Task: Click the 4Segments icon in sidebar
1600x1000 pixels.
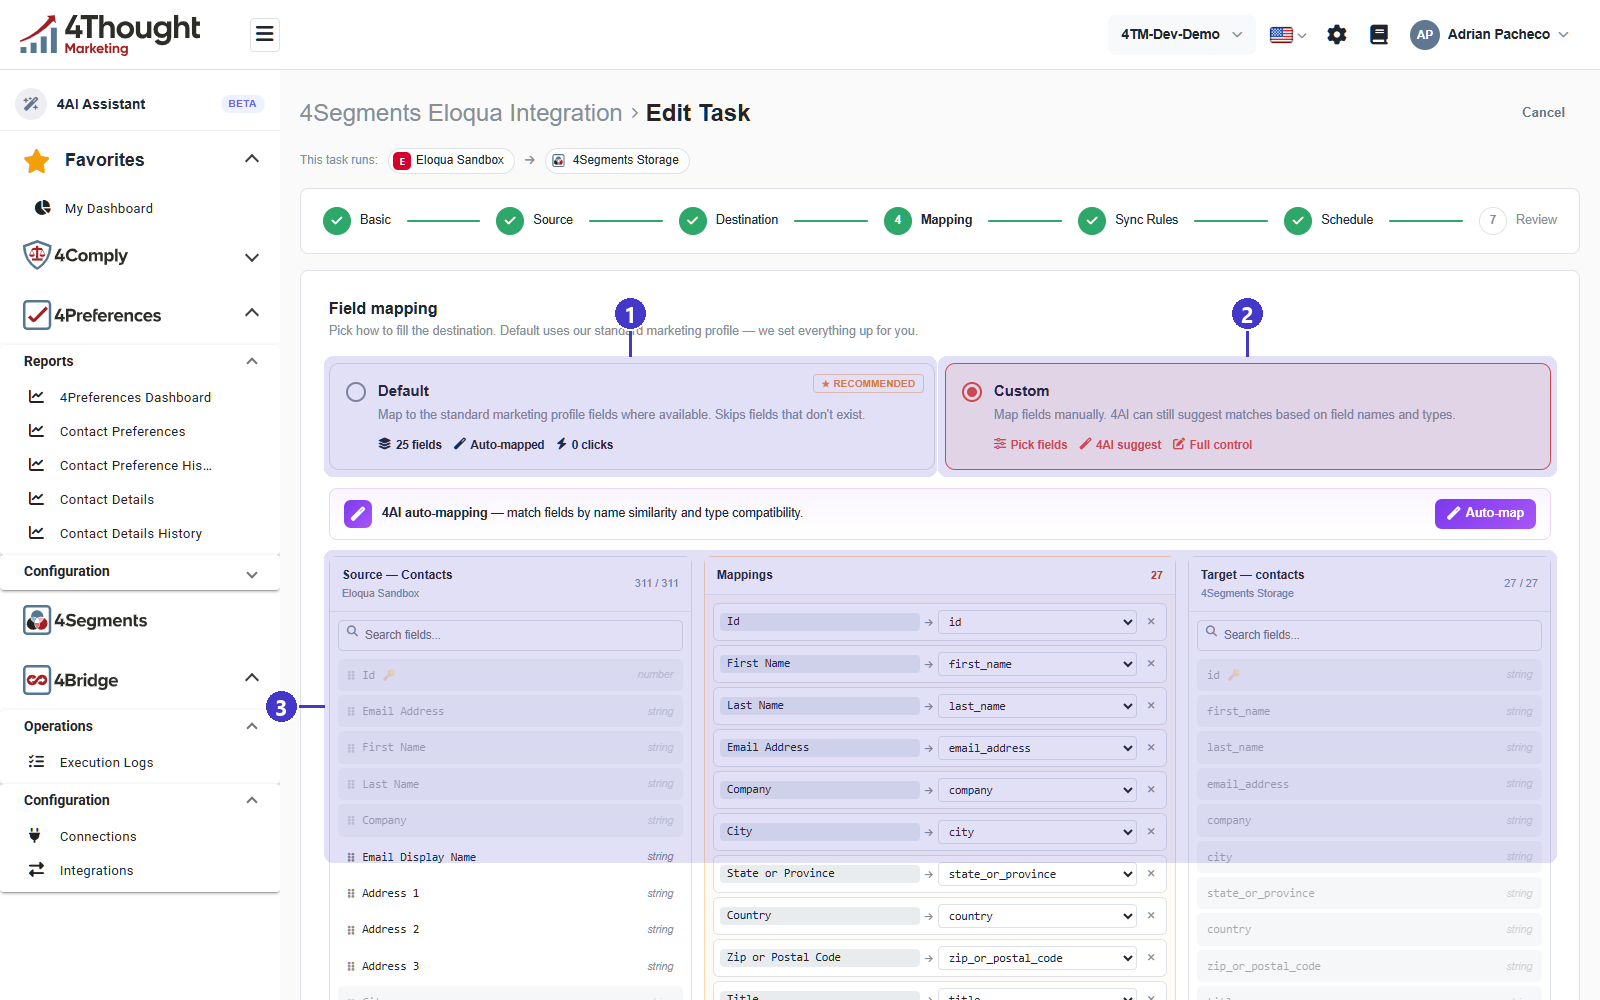Action: point(37,620)
